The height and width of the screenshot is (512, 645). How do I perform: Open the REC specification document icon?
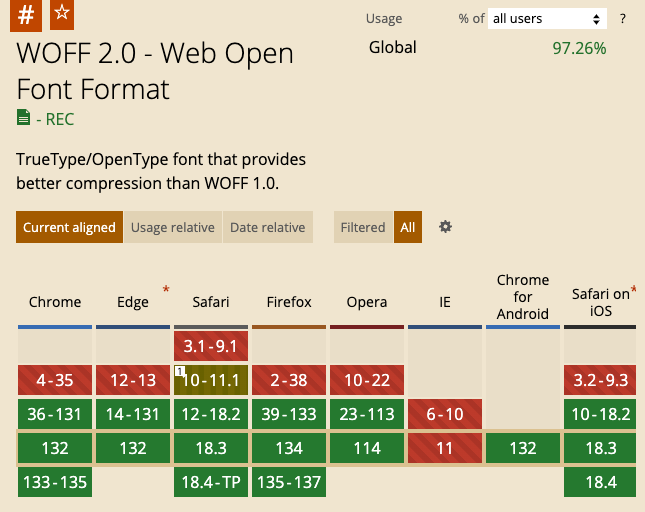pos(23,118)
